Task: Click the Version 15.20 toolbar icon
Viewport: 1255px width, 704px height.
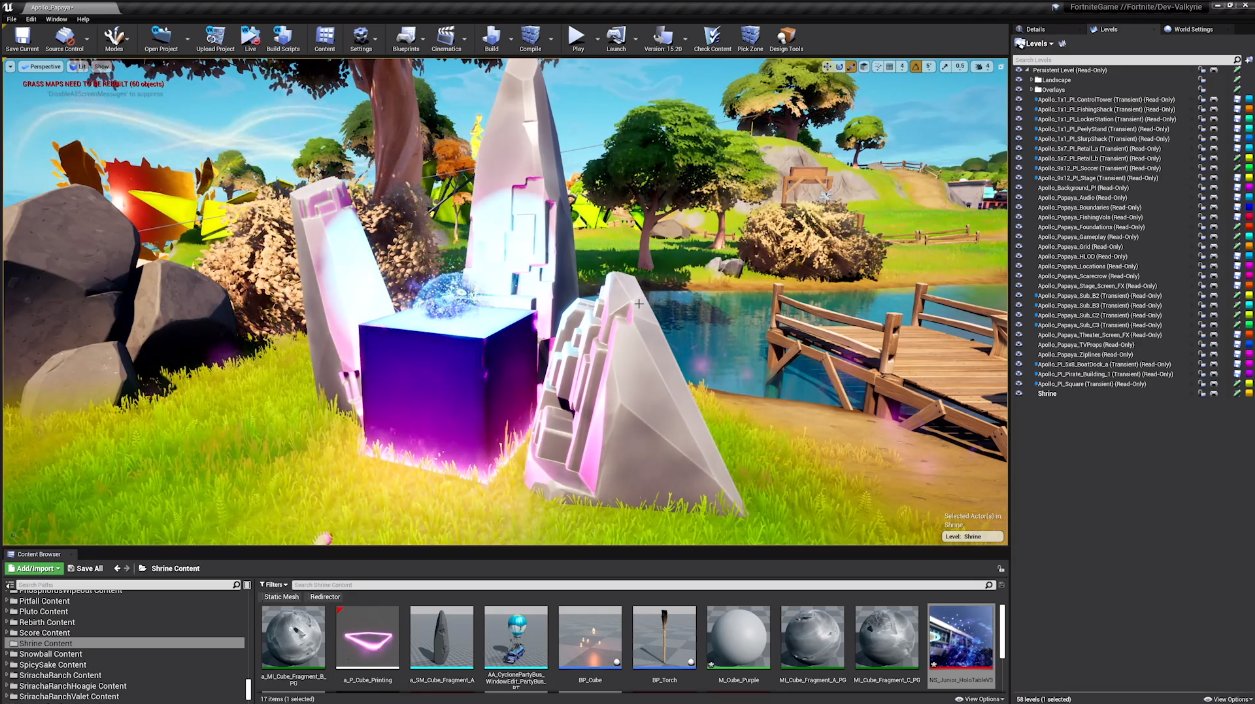Action: pos(663,39)
